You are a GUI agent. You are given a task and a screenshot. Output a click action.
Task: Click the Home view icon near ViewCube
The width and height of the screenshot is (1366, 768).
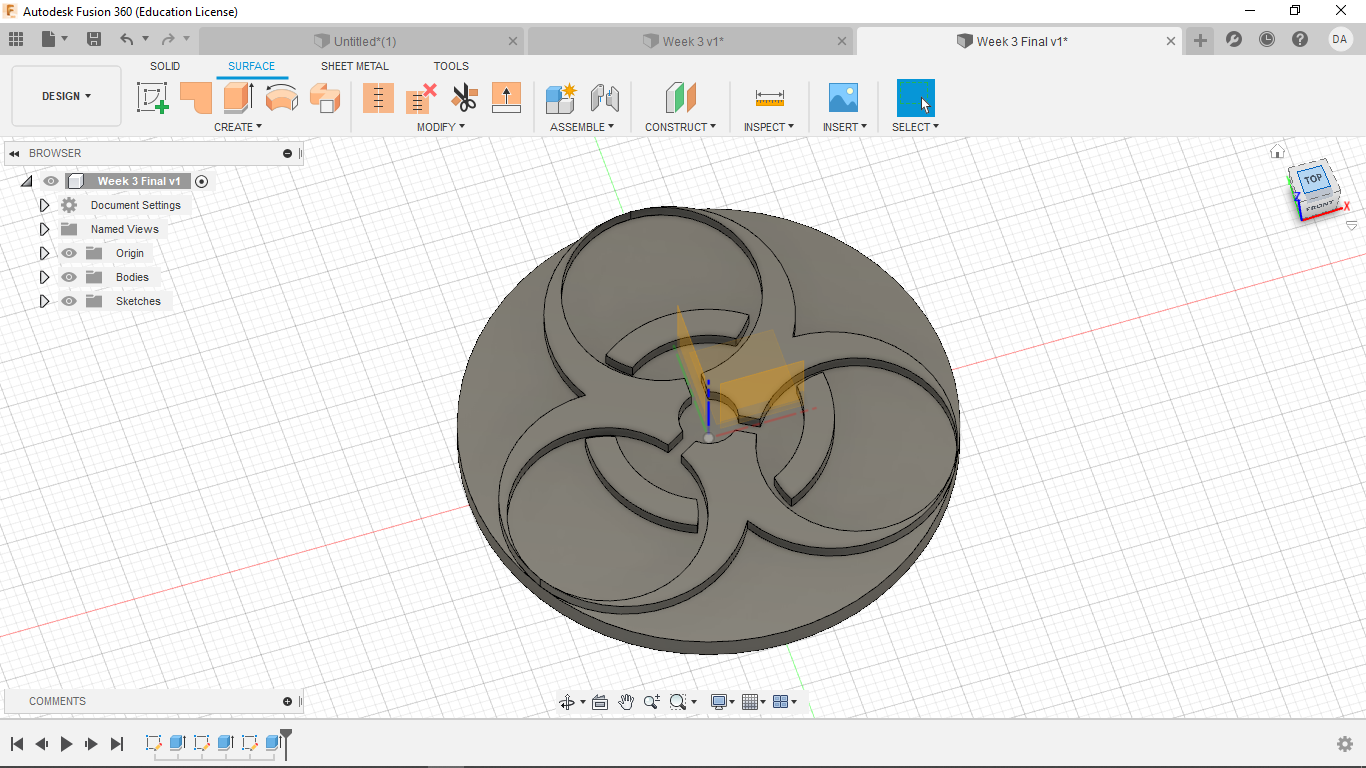coord(1277,152)
